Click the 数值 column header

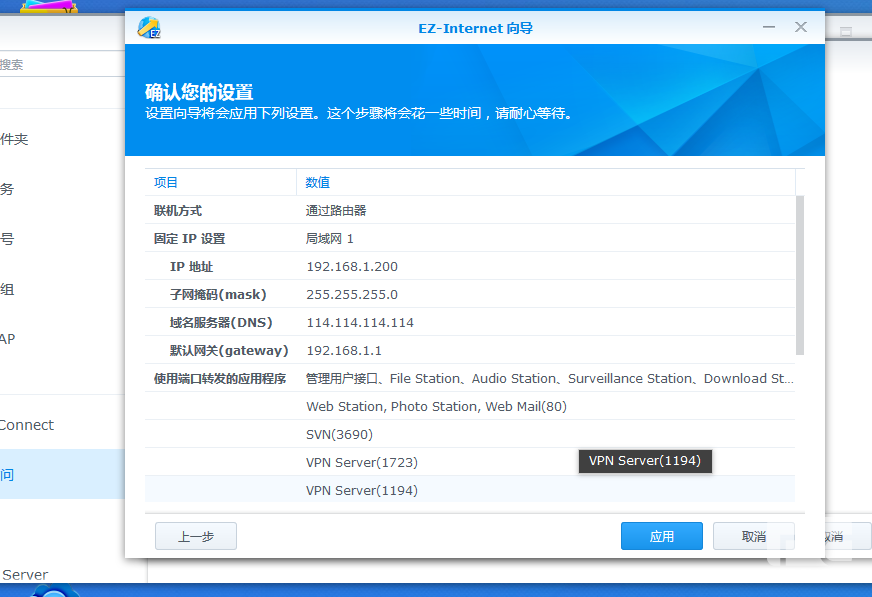pyautogui.click(x=546, y=182)
